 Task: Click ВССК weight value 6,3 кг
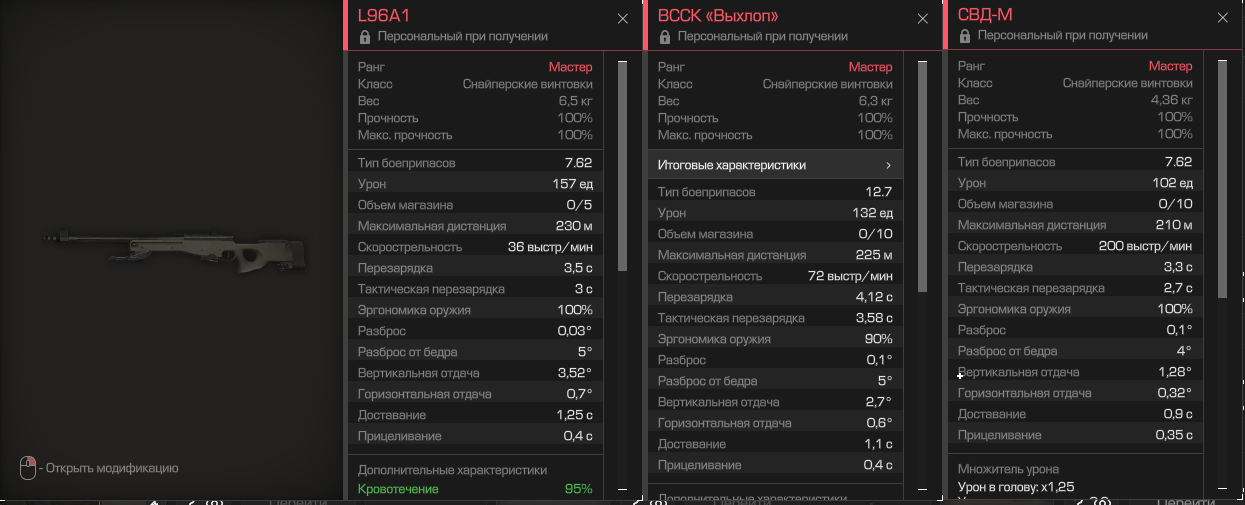point(875,101)
